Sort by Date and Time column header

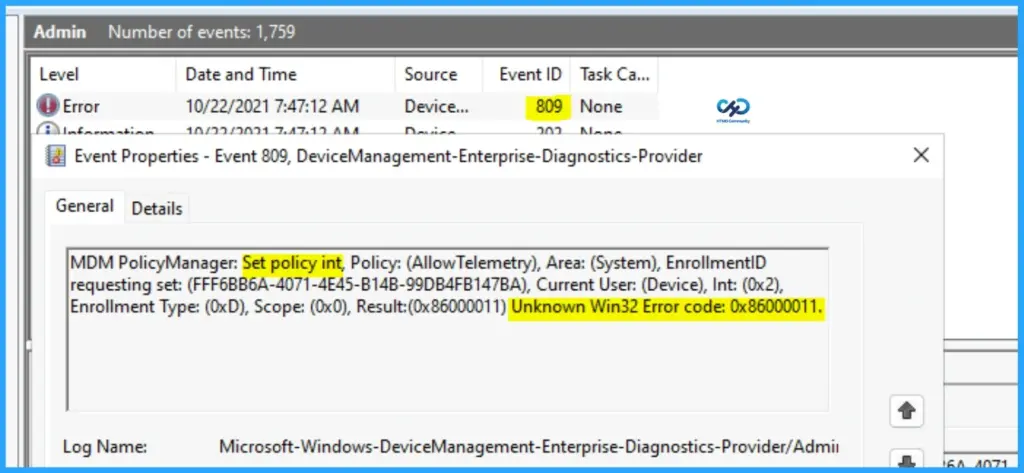click(285, 74)
